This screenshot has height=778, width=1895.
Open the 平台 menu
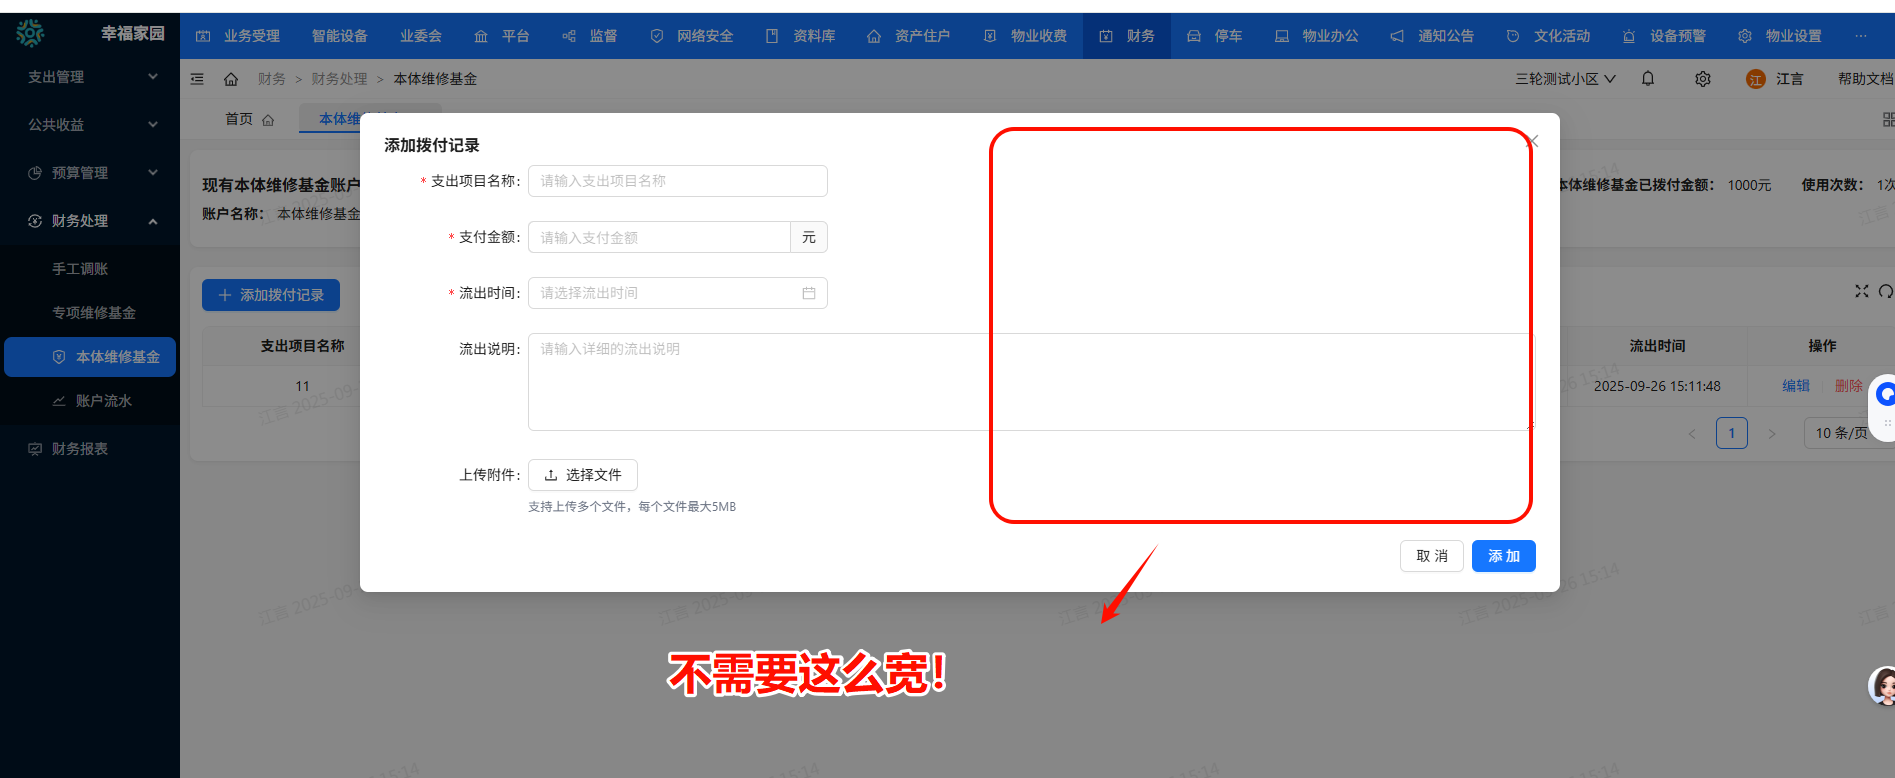502,36
